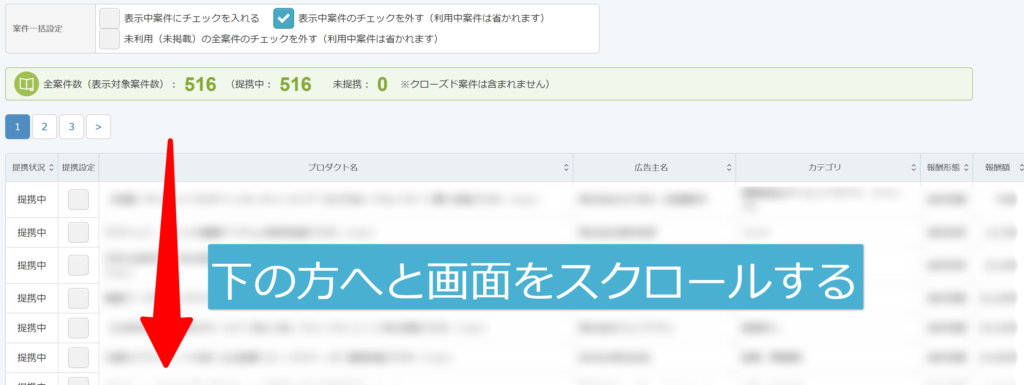Tick the 提携設定 checkbox in first table row

coord(78,200)
